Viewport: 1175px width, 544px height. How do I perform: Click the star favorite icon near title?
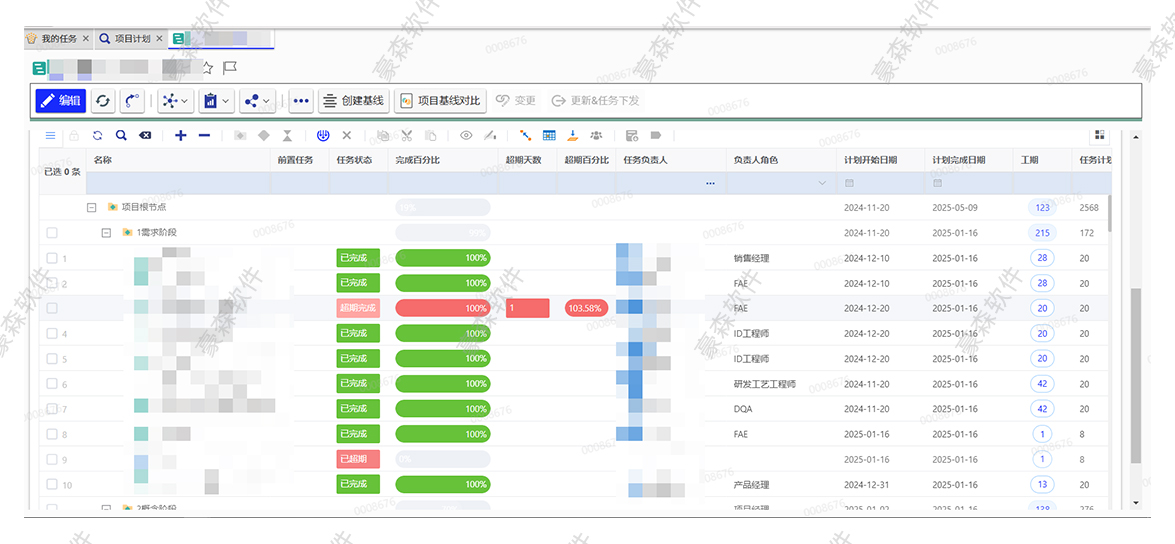(x=207, y=68)
